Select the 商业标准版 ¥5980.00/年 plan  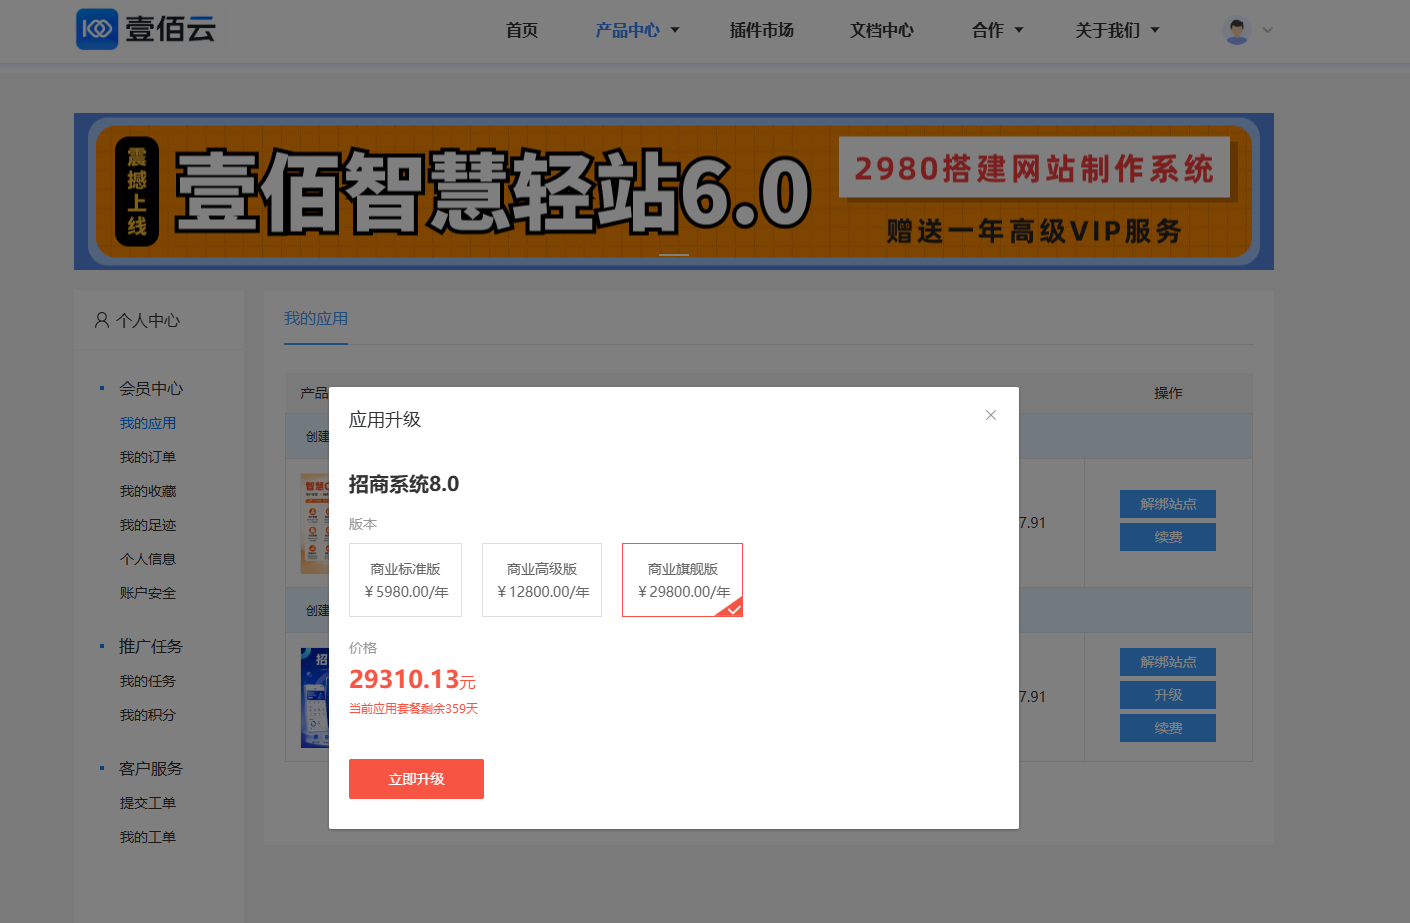tap(406, 580)
